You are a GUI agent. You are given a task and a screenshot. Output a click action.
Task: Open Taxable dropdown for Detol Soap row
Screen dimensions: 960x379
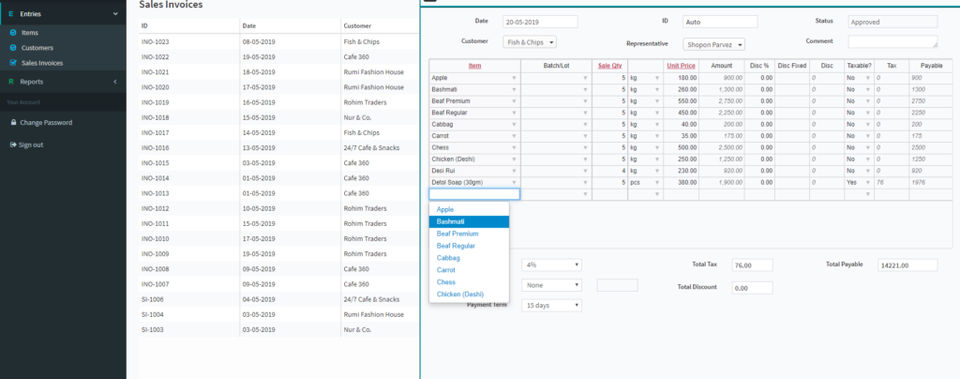click(x=859, y=182)
